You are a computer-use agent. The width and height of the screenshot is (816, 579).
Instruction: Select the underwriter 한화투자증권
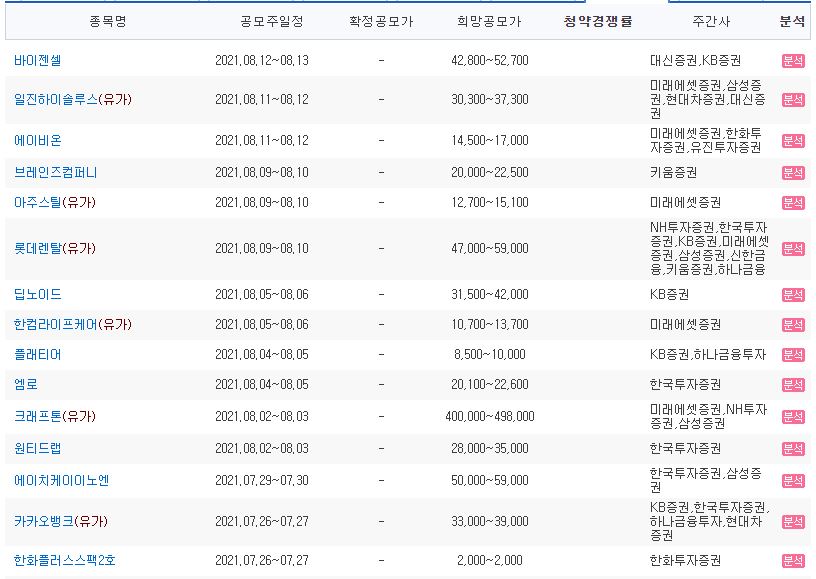coord(685,560)
